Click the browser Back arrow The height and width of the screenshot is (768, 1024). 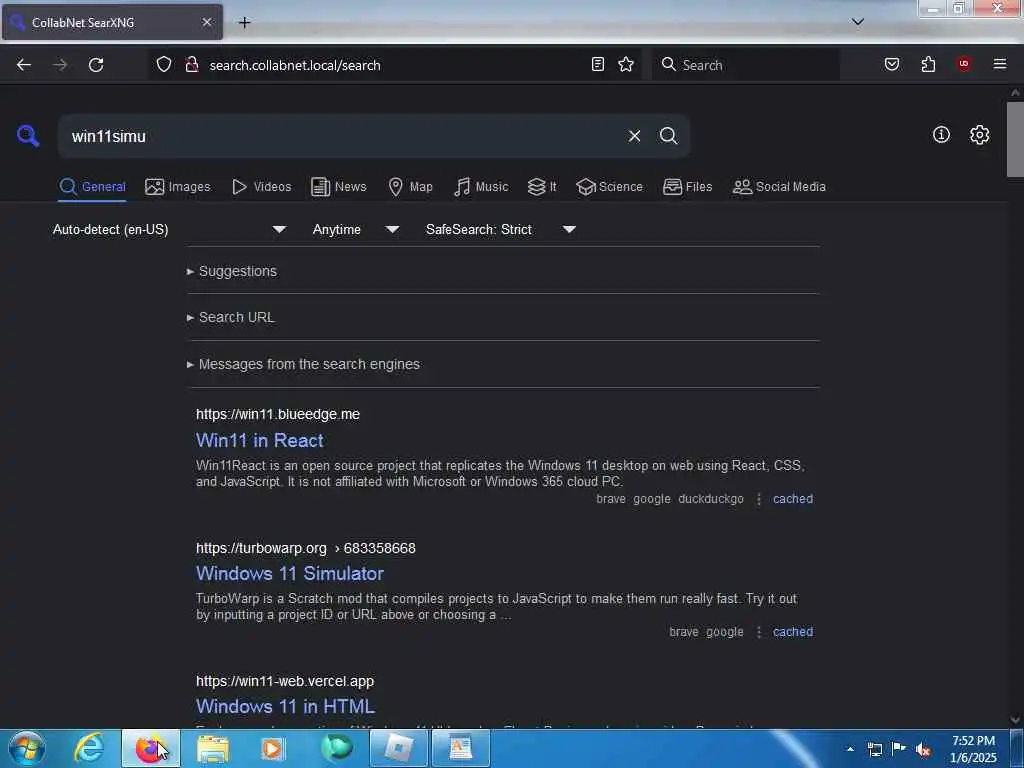pyautogui.click(x=24, y=65)
